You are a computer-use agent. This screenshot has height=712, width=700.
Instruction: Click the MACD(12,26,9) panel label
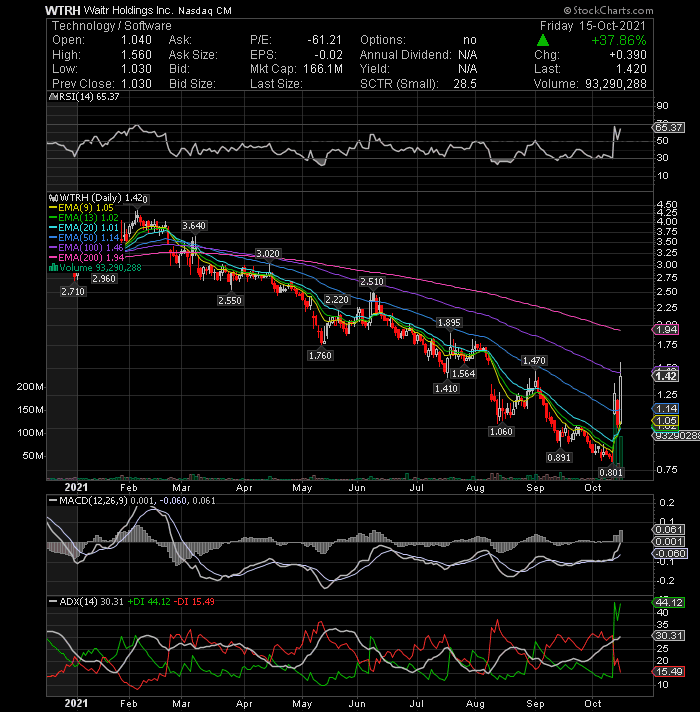pyautogui.click(x=94, y=500)
